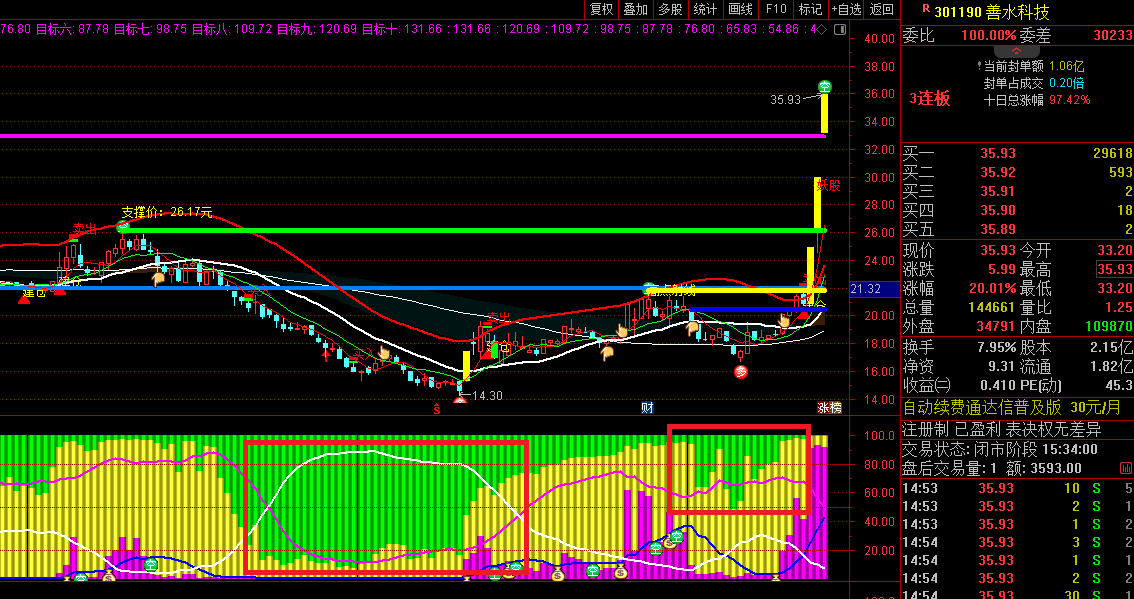Click the 十日总涨幅 97.42% entry
This screenshot has width=1134, height=599.
[x=1037, y=100]
